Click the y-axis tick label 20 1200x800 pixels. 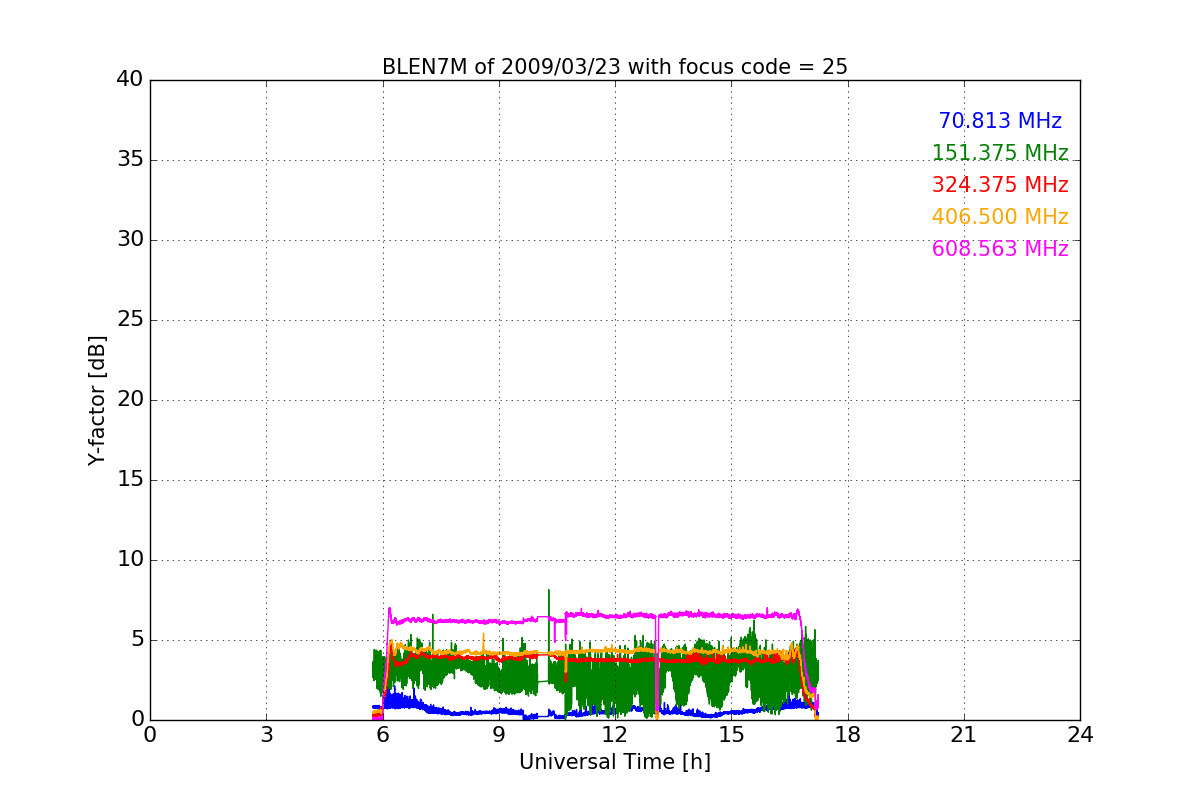pos(130,400)
